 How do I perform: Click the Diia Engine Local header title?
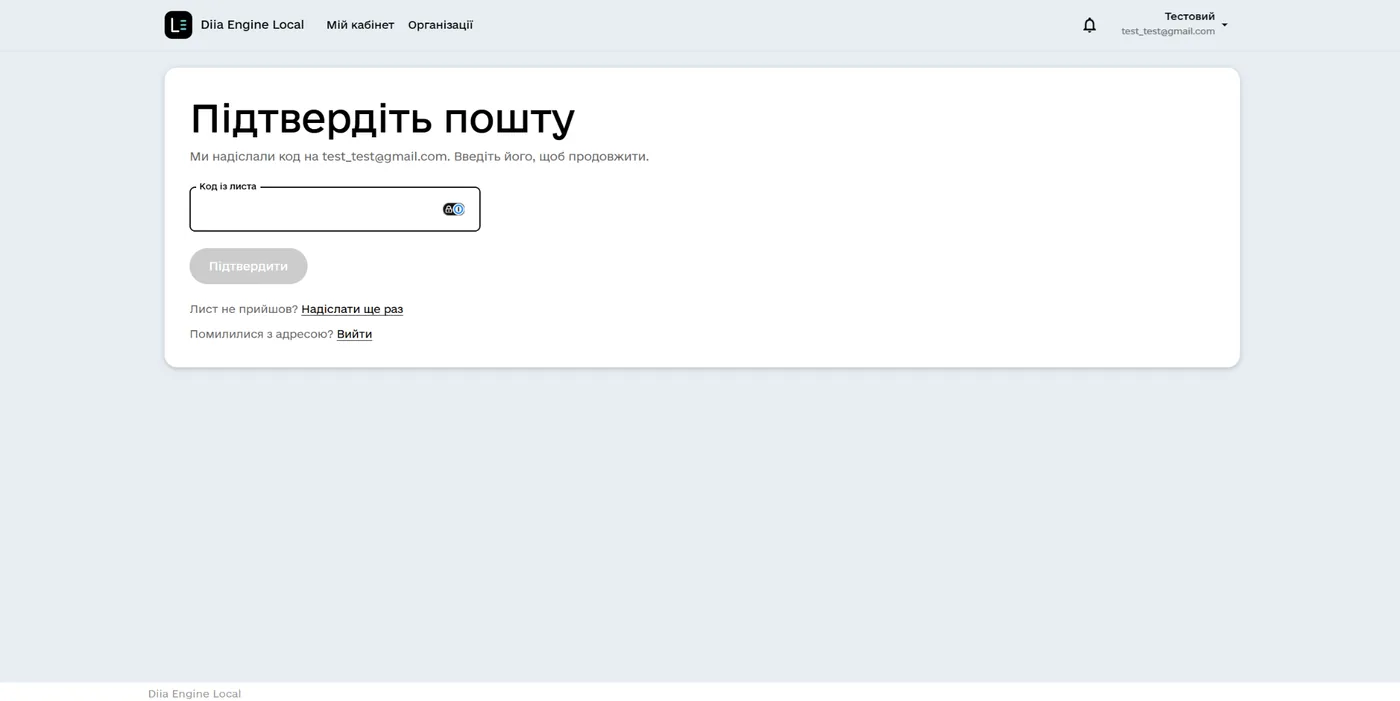click(252, 25)
